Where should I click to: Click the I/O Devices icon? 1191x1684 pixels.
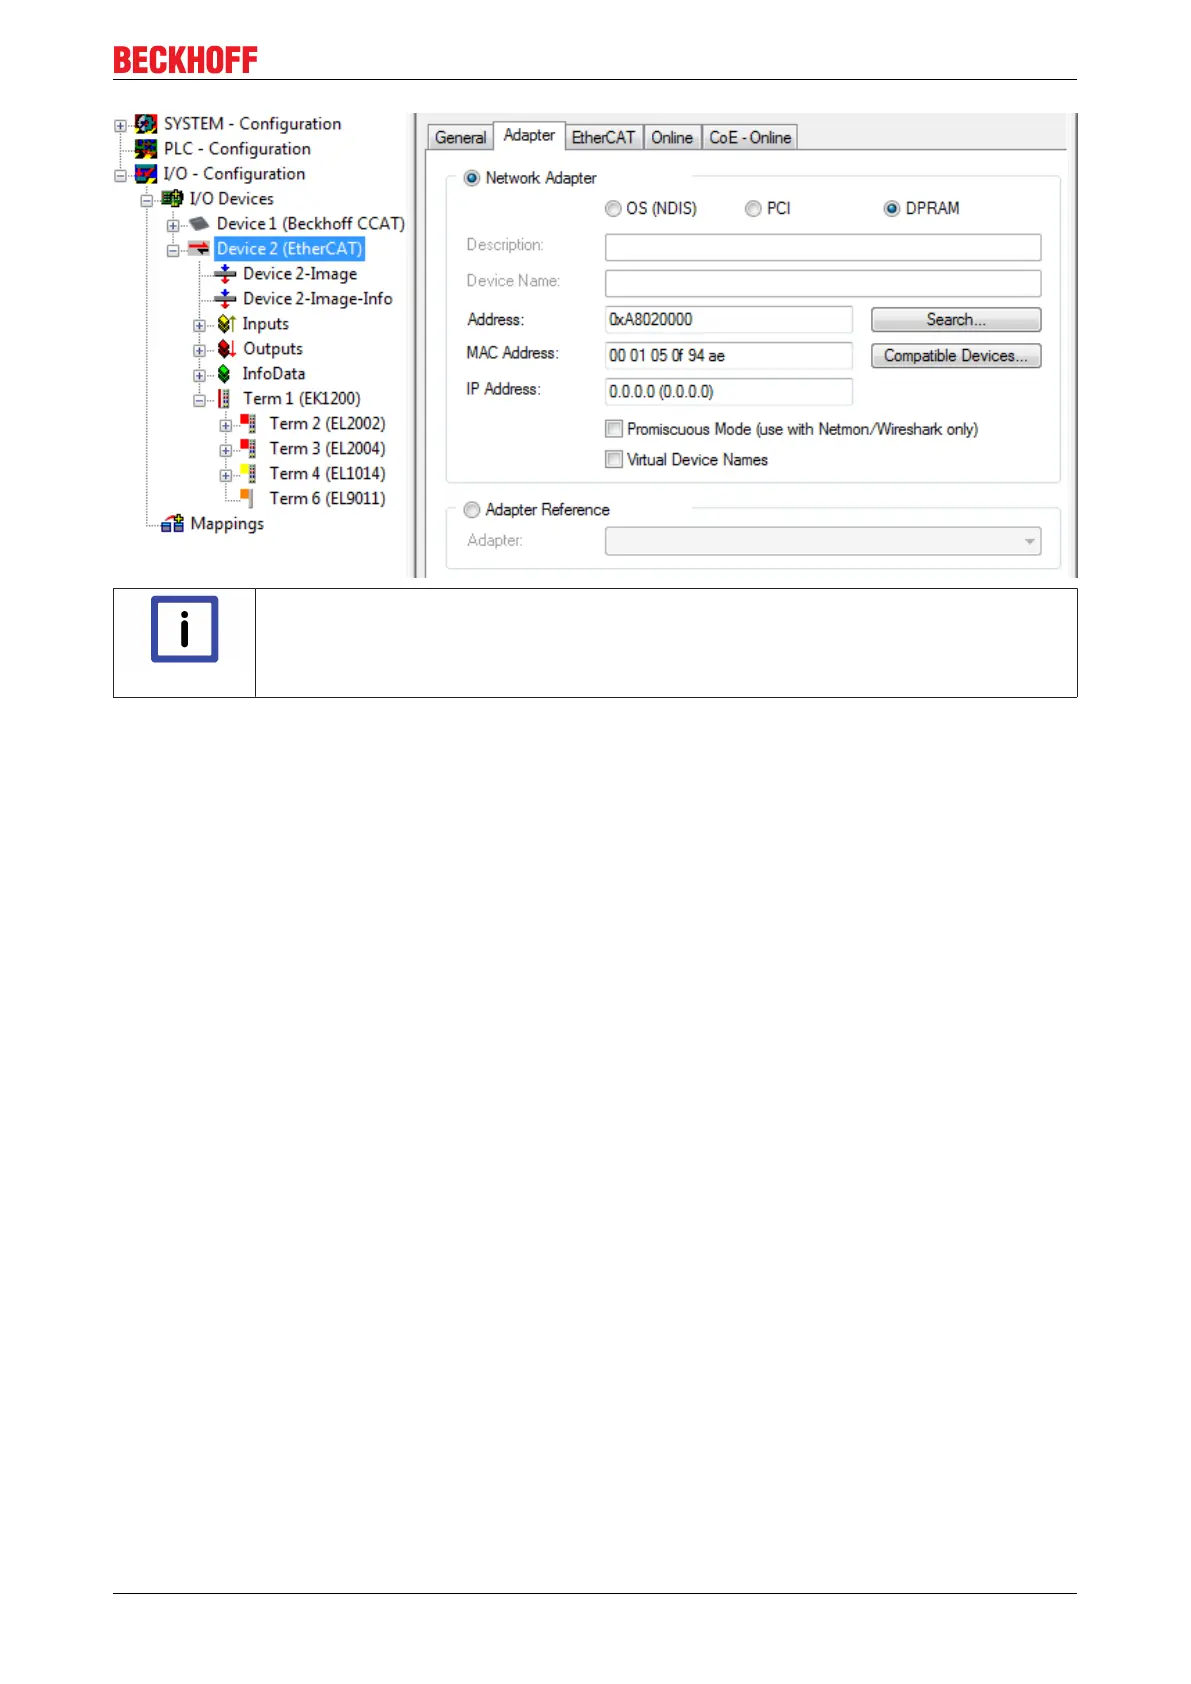[x=173, y=199]
